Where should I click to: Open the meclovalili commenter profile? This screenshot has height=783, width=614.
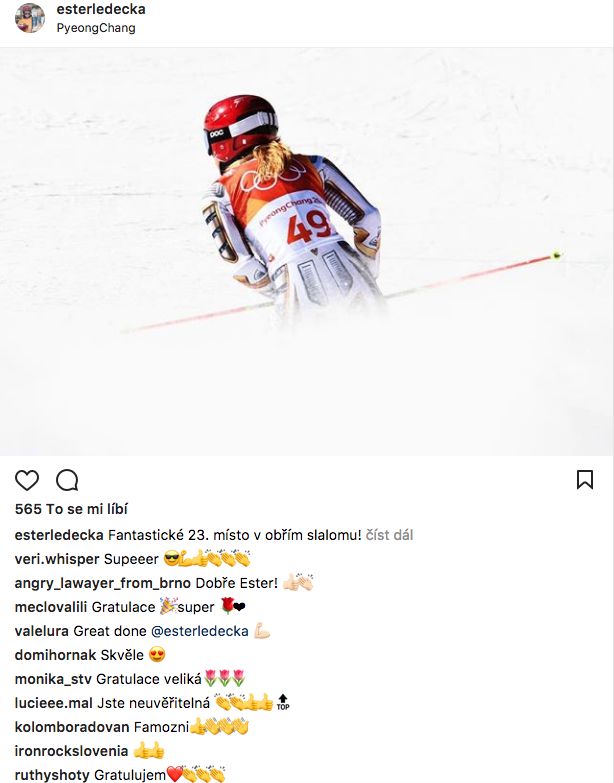tap(51, 607)
